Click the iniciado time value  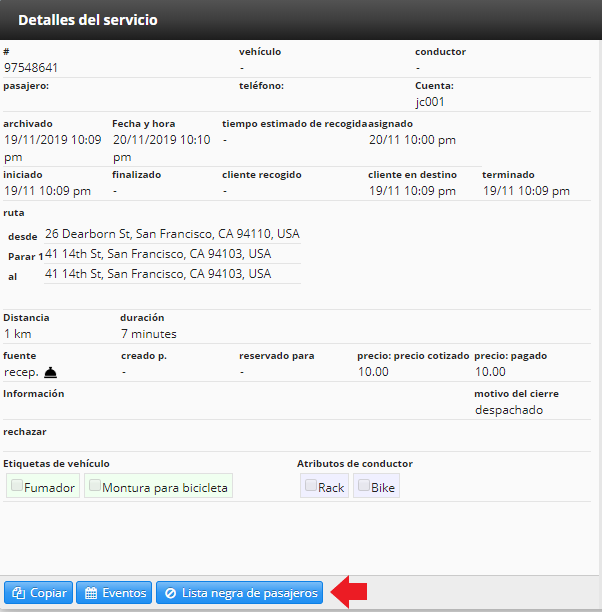click(x=47, y=191)
